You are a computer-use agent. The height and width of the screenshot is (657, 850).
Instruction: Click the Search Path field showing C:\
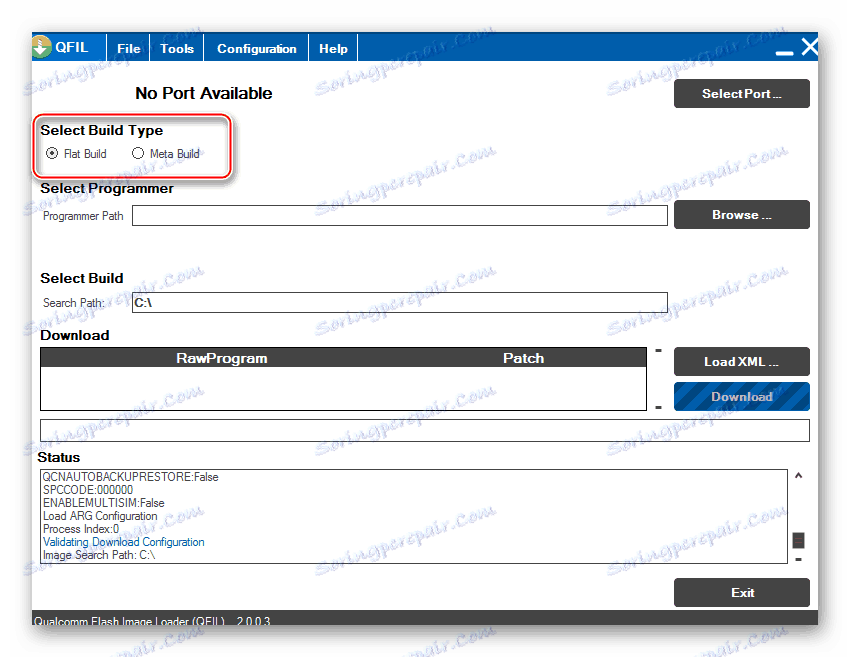[x=400, y=302]
